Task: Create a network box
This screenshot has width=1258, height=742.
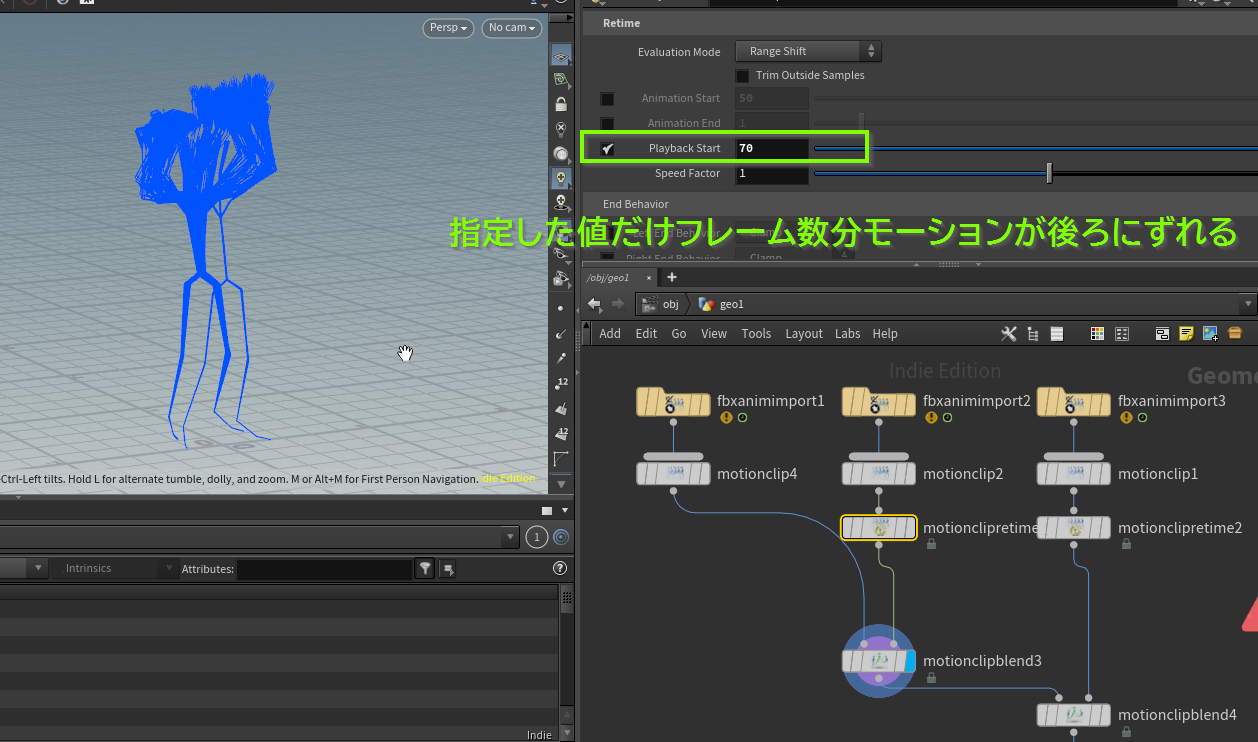Action: 1162,333
